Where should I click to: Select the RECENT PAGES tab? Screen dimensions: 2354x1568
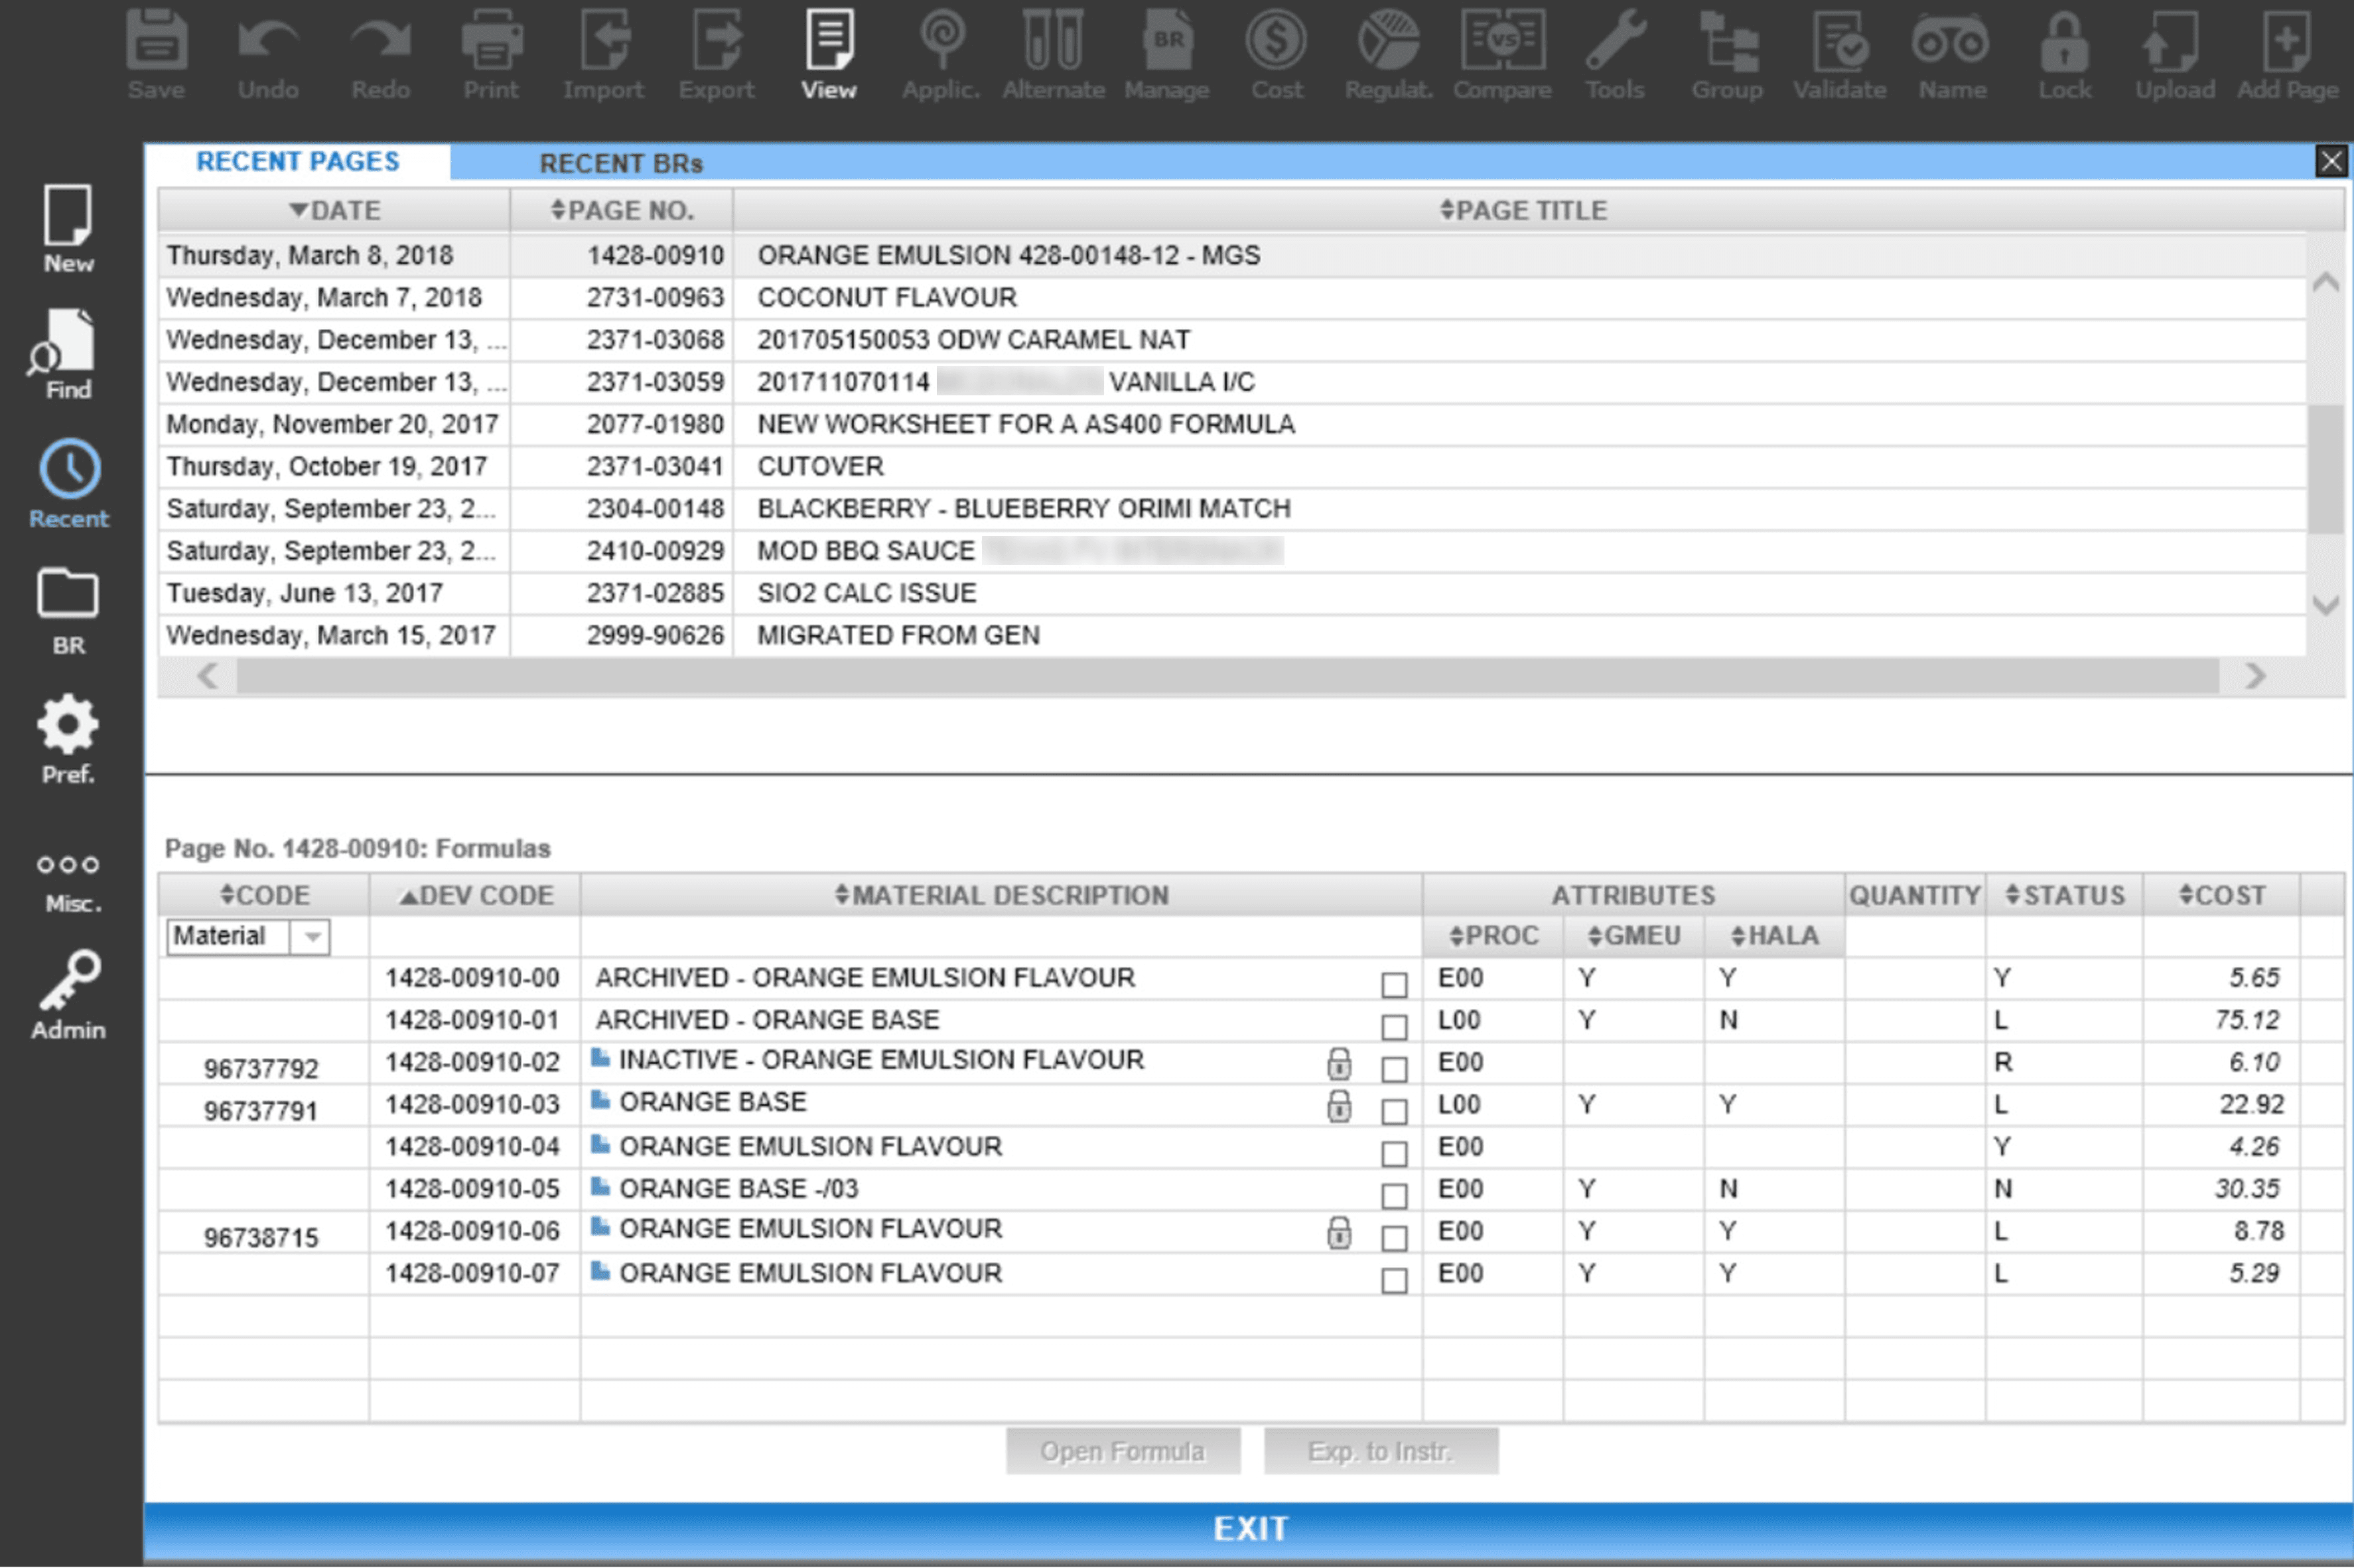pos(297,162)
